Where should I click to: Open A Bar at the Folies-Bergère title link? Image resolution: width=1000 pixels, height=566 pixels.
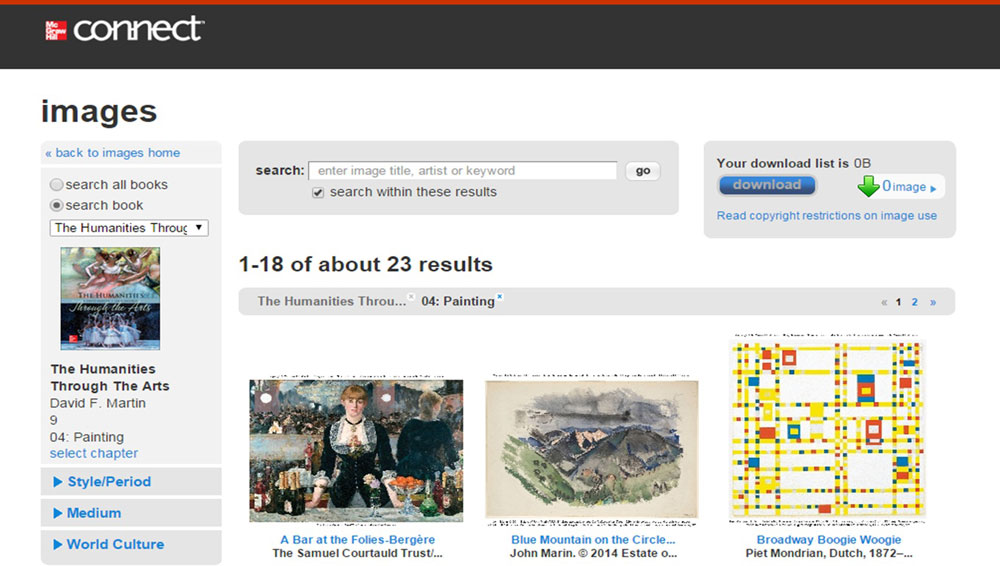click(x=357, y=540)
